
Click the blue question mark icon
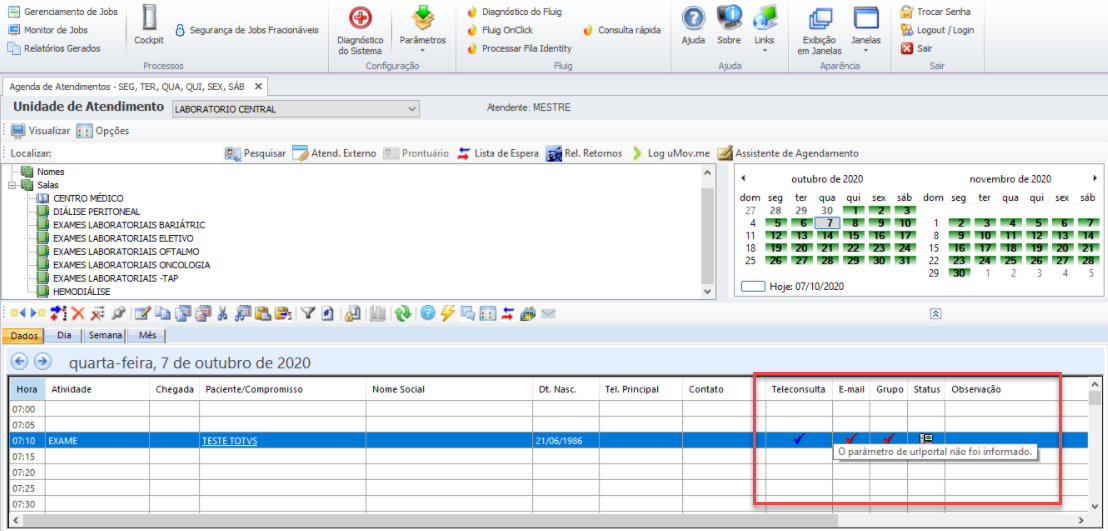[428, 313]
